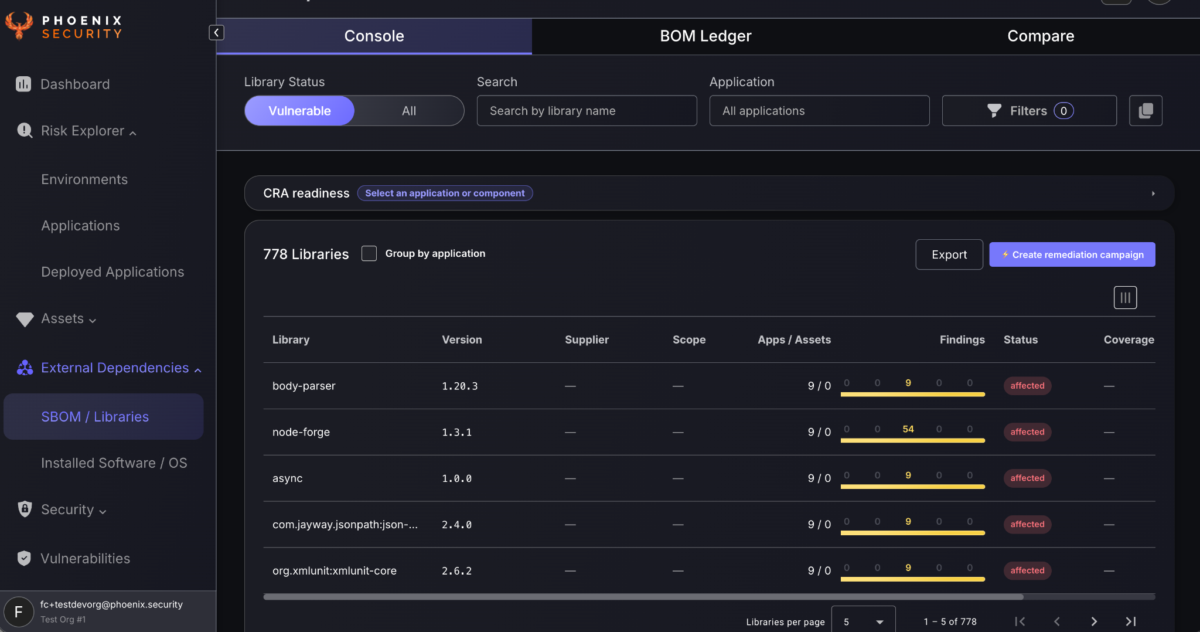
Task: Click the External Dependencies icon
Action: (24, 368)
